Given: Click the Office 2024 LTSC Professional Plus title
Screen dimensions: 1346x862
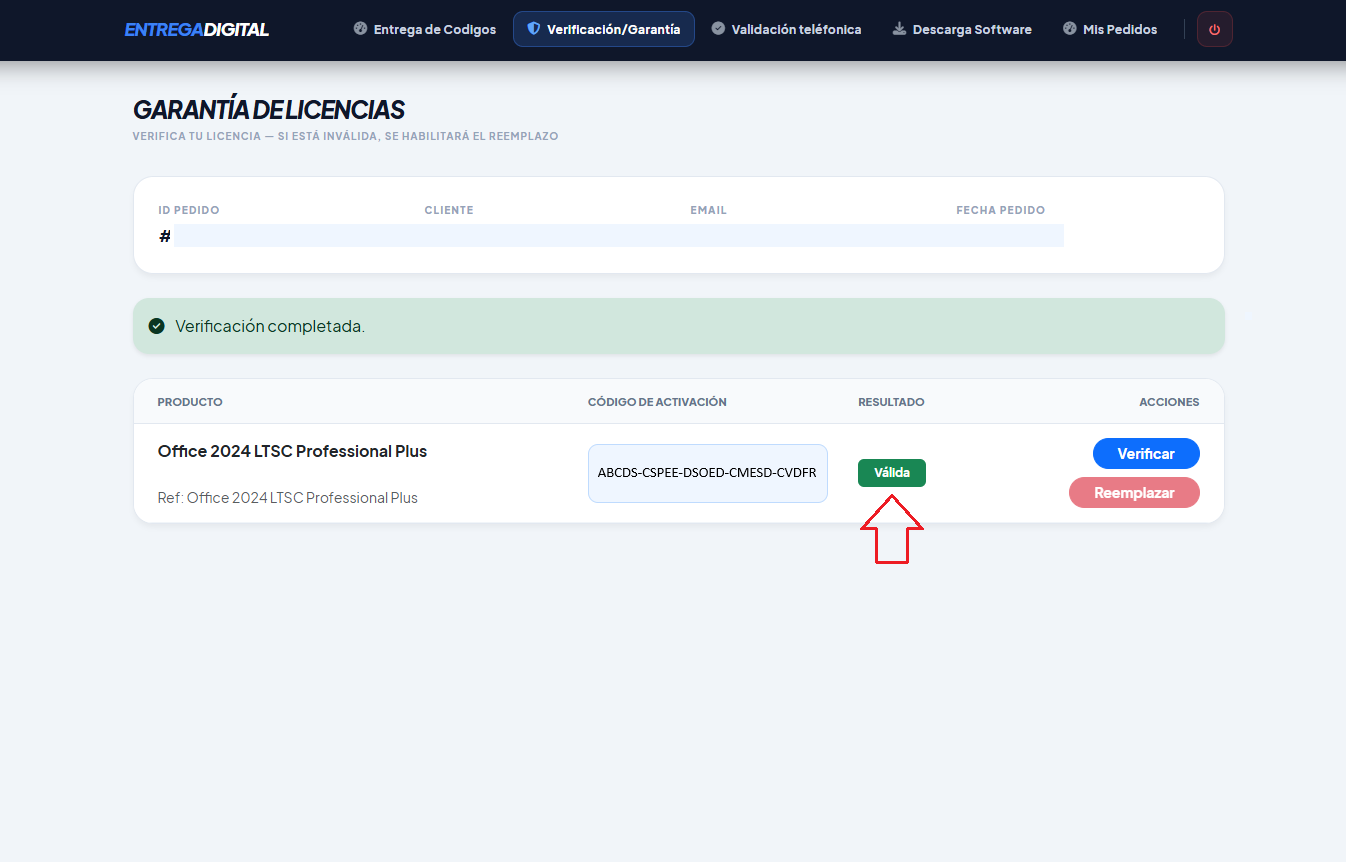Looking at the screenshot, I should [292, 451].
